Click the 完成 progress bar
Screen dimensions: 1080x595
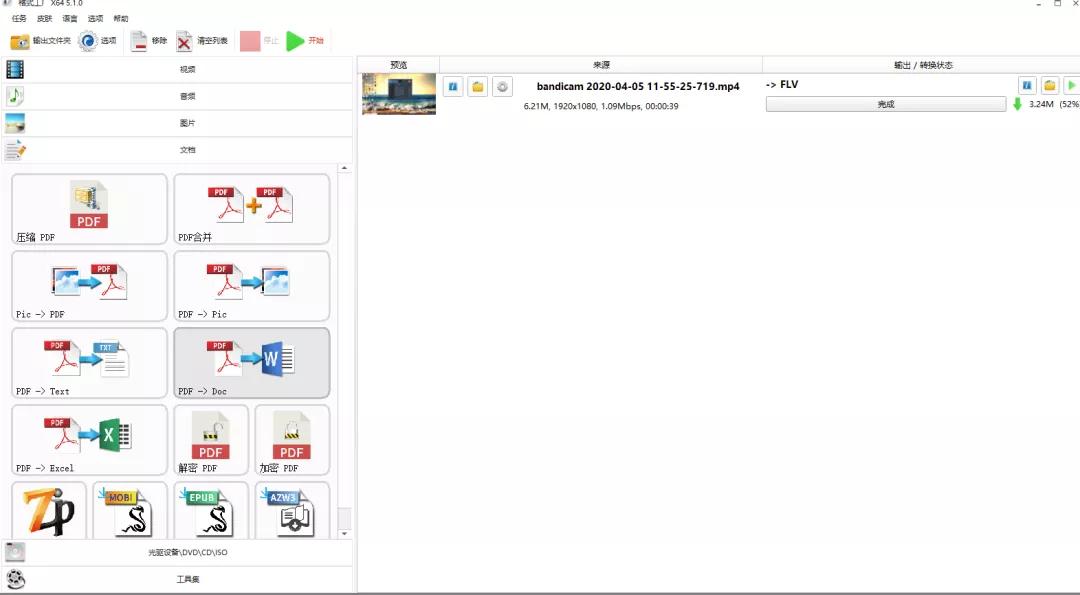(886, 105)
